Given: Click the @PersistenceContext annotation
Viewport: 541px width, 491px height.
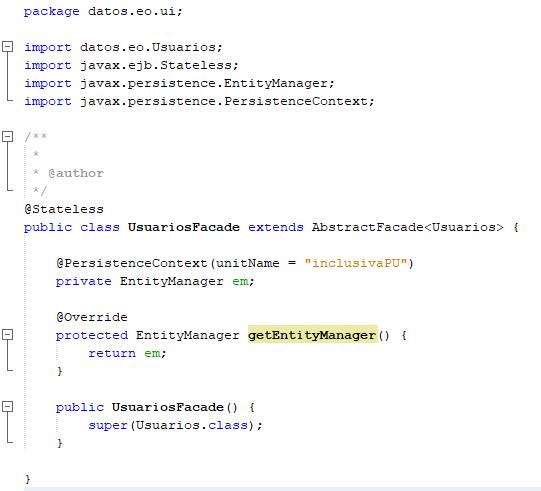Looking at the screenshot, I should [x=132, y=263].
